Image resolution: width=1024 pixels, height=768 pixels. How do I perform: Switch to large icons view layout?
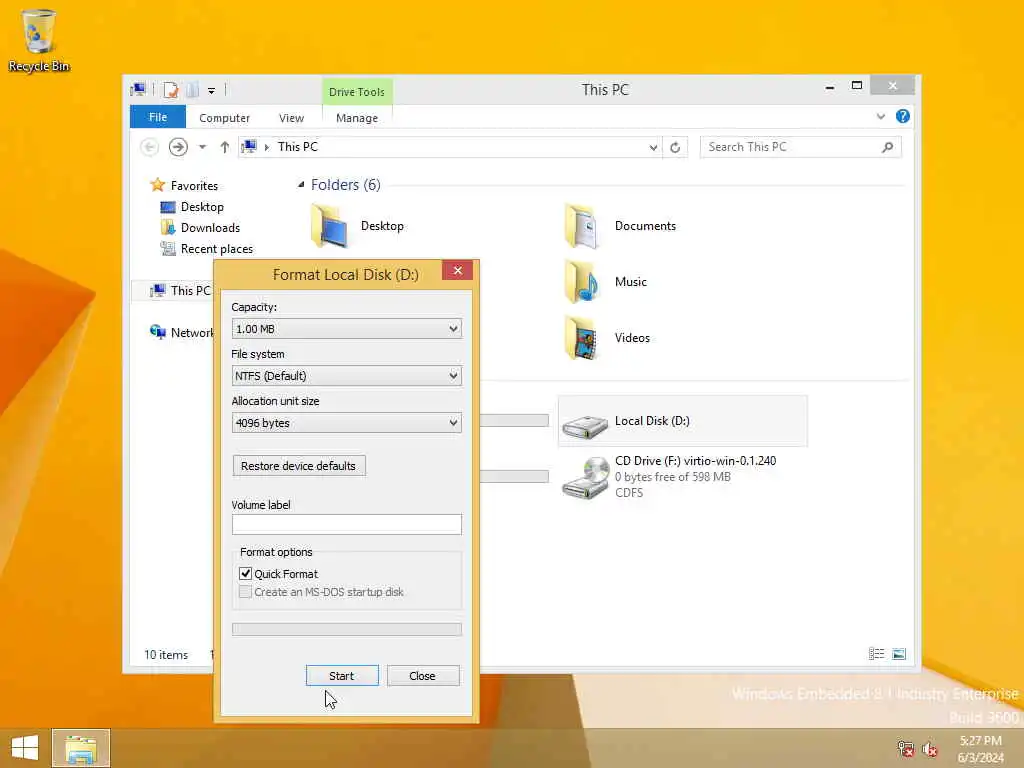click(899, 654)
